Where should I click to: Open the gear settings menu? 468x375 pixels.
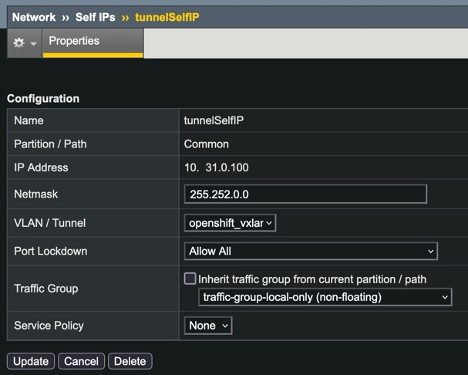pyautogui.click(x=24, y=43)
